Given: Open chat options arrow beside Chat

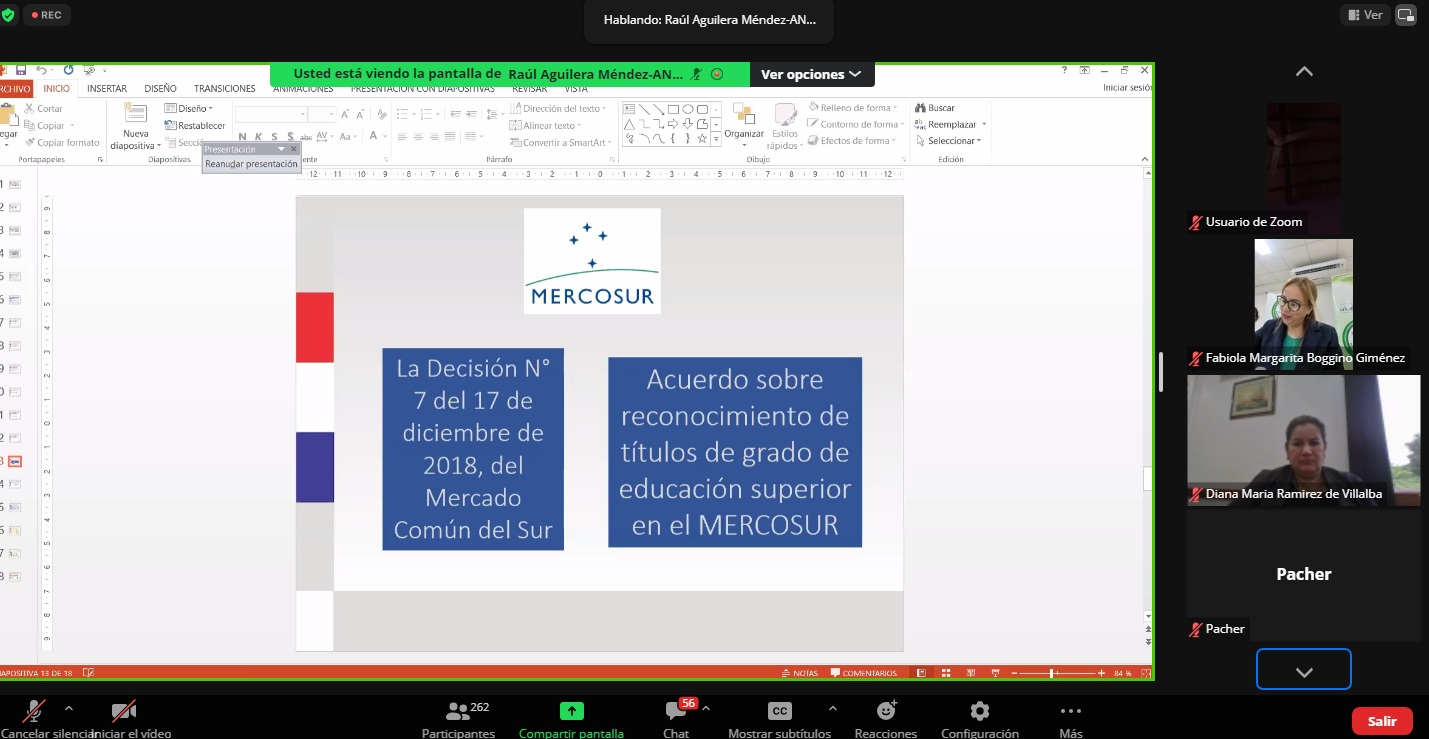Looking at the screenshot, I should click(706, 707).
